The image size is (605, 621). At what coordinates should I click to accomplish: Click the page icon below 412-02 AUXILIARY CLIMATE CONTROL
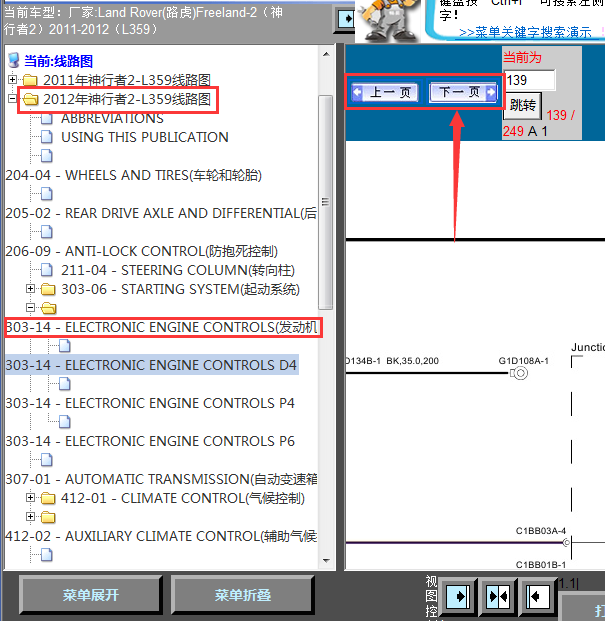(x=47, y=555)
